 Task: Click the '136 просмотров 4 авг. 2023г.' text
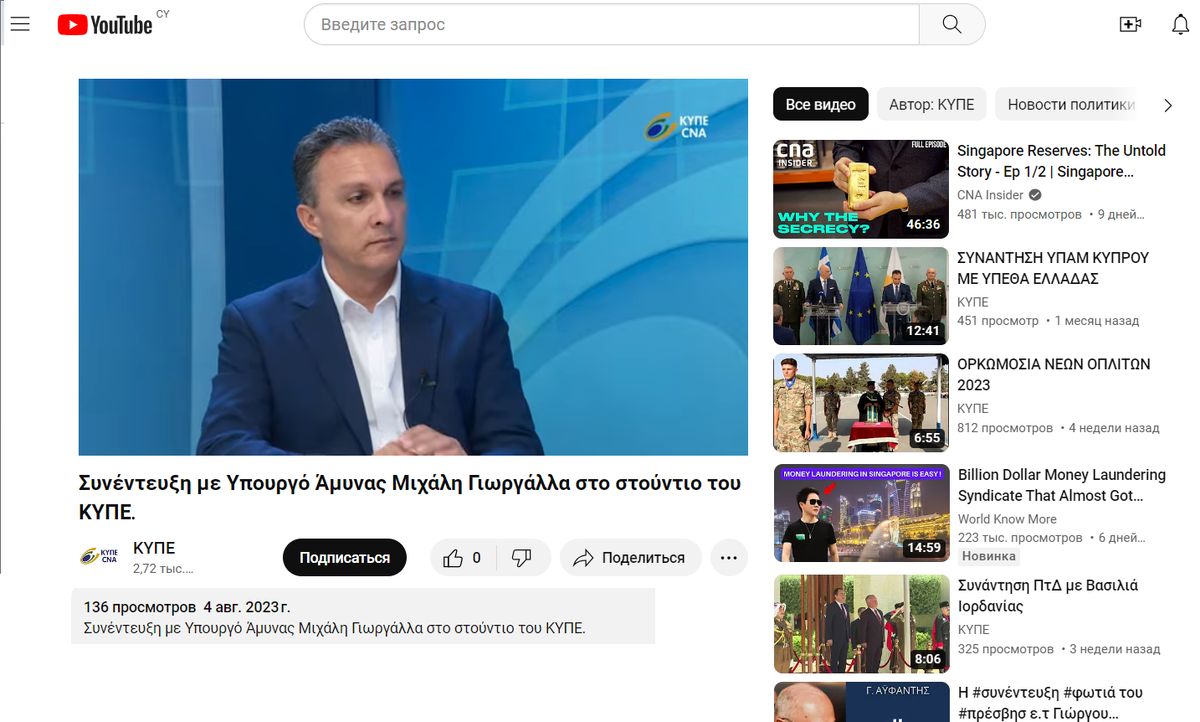187,607
